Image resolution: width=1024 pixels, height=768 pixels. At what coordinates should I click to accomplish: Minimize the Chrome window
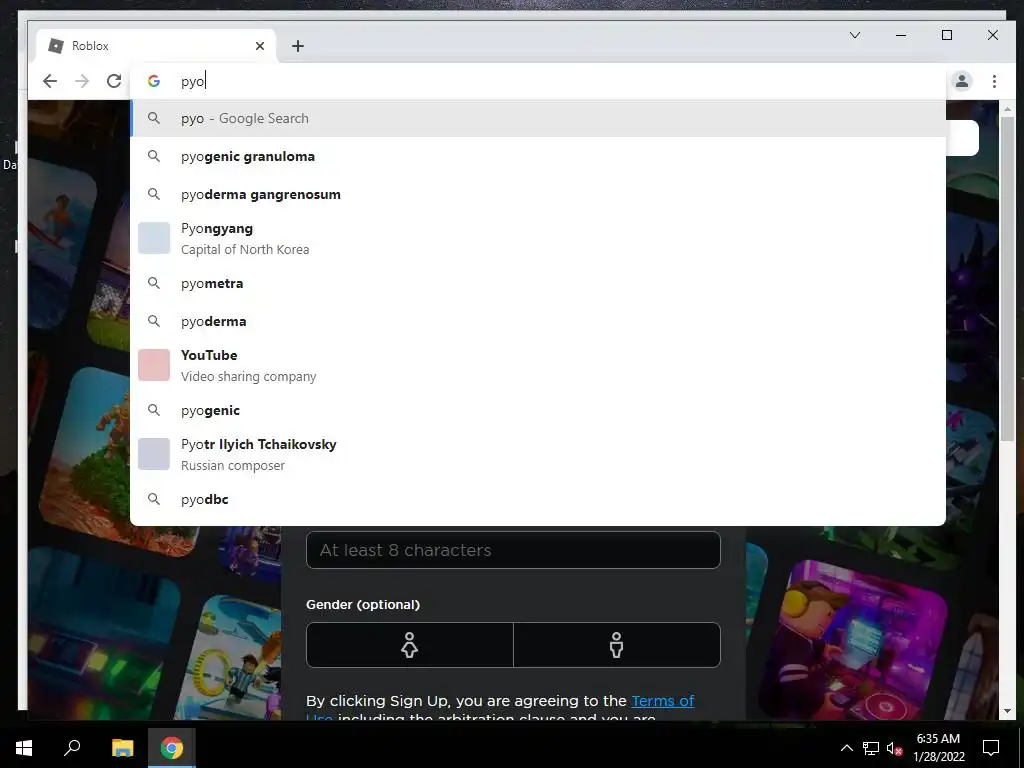point(901,35)
